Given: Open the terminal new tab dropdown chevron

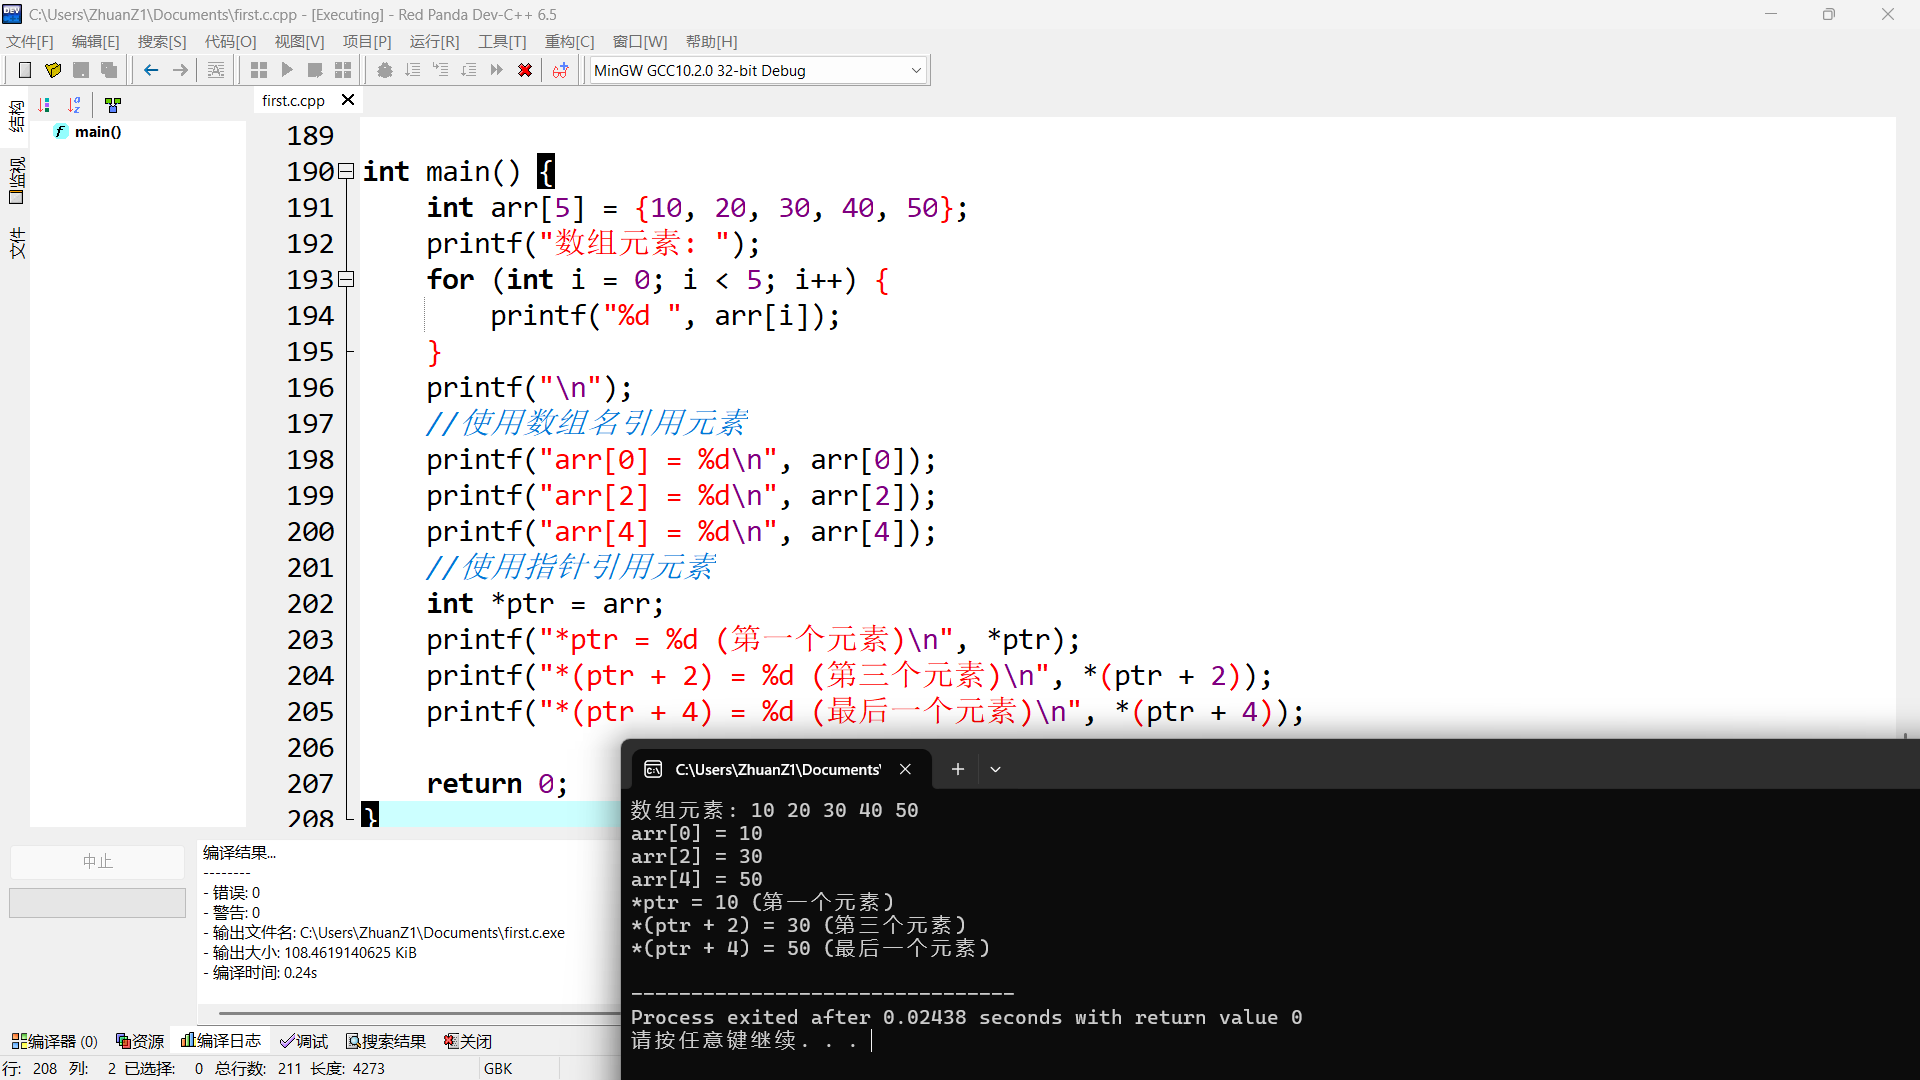Looking at the screenshot, I should (x=995, y=769).
